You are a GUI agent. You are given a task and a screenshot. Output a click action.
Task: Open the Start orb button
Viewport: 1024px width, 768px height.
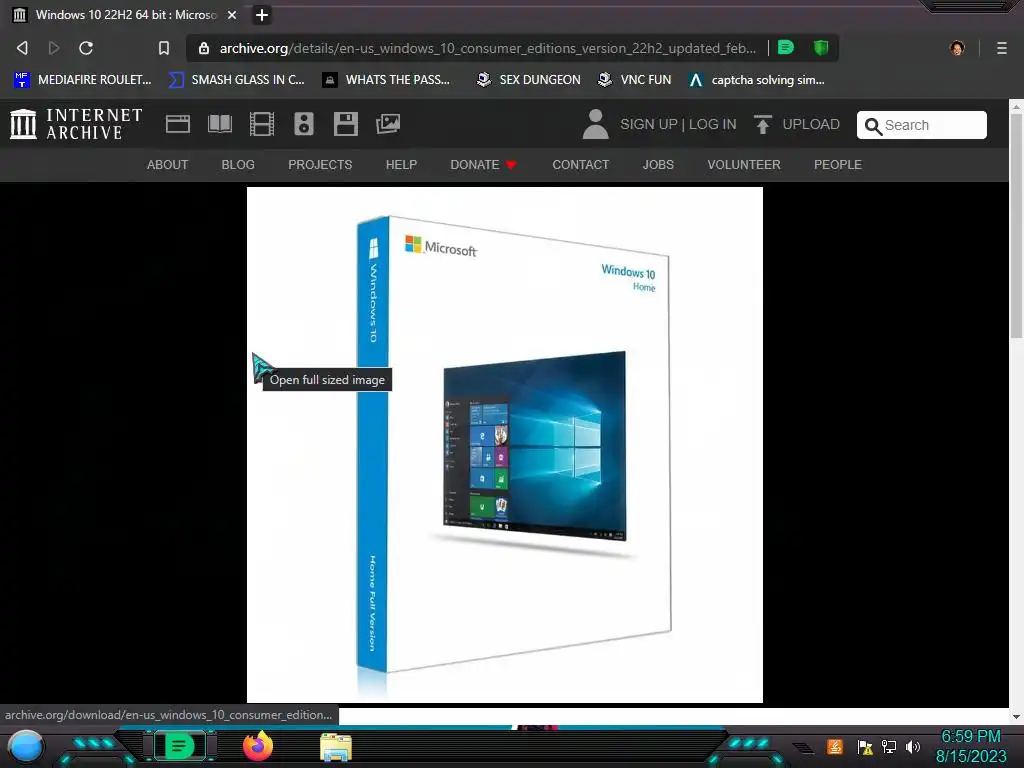coord(26,746)
